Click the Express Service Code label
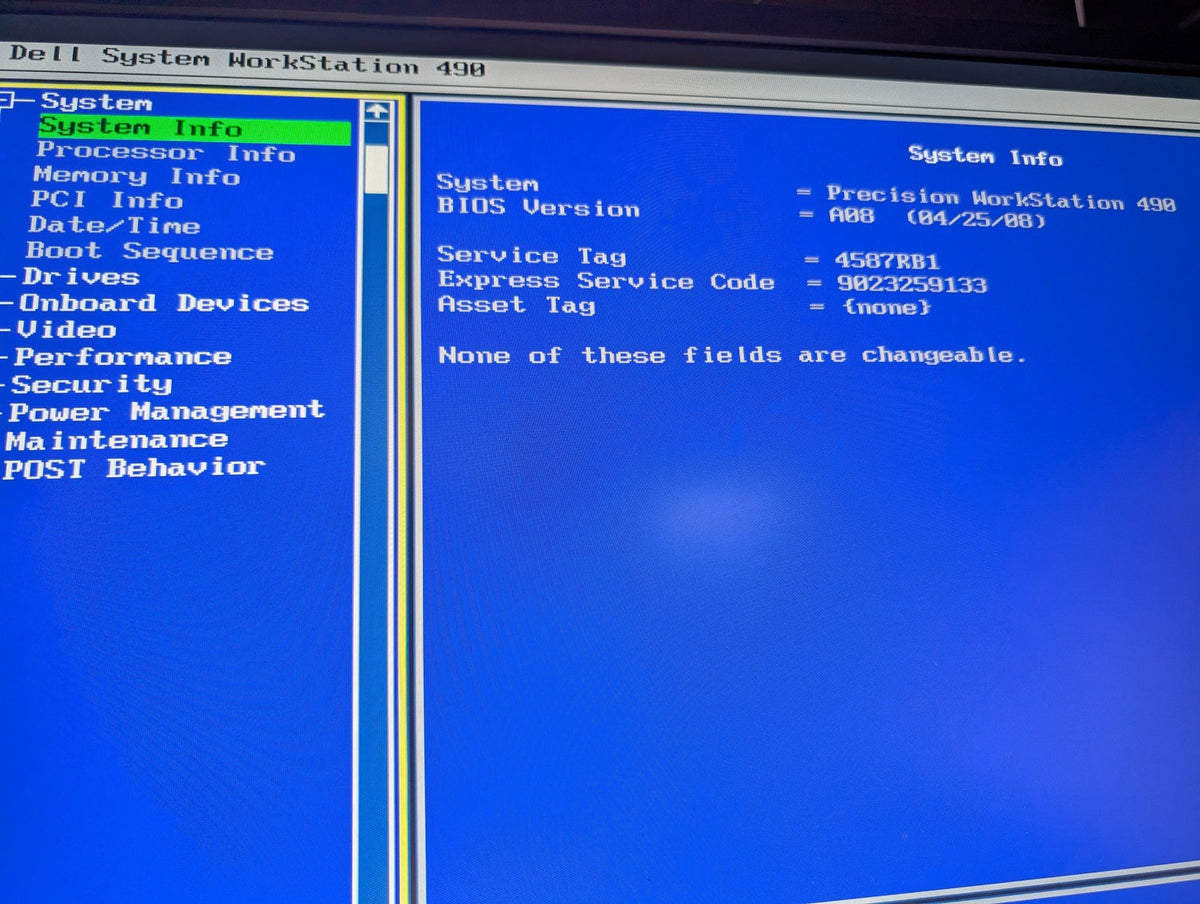The height and width of the screenshot is (904, 1200). pos(606,280)
